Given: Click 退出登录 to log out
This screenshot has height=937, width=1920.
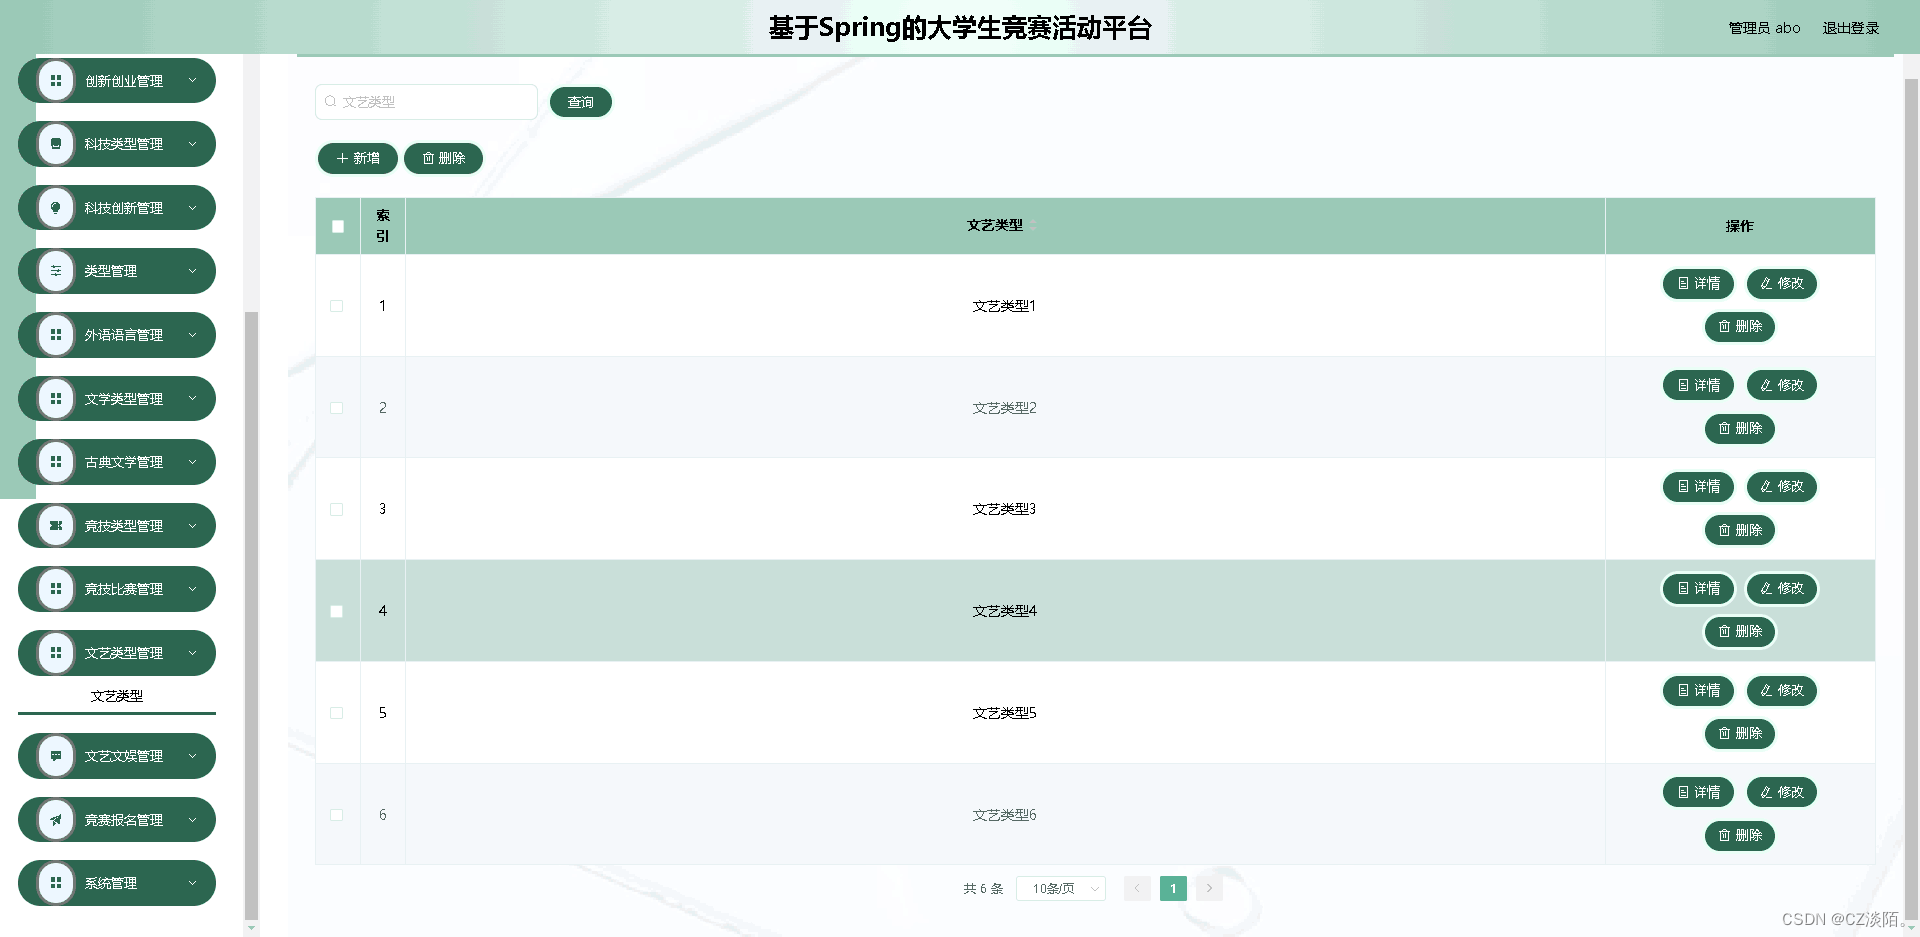Looking at the screenshot, I should click(x=1851, y=28).
